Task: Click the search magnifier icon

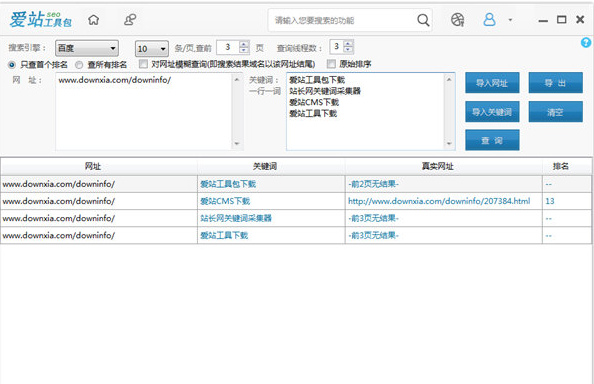Action: point(423,20)
